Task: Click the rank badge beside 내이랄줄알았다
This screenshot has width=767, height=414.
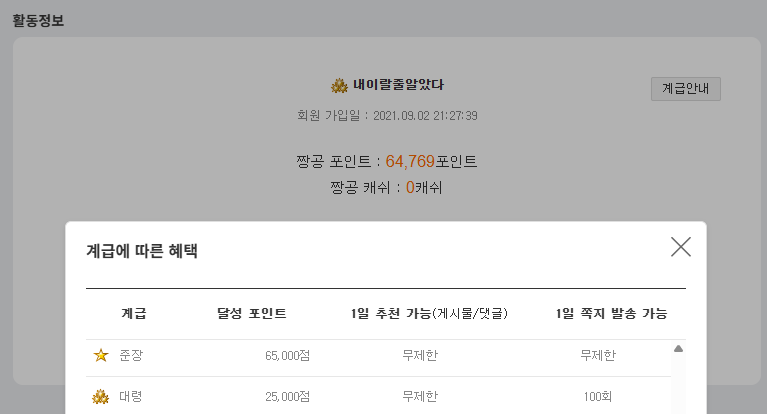Action: click(x=339, y=85)
